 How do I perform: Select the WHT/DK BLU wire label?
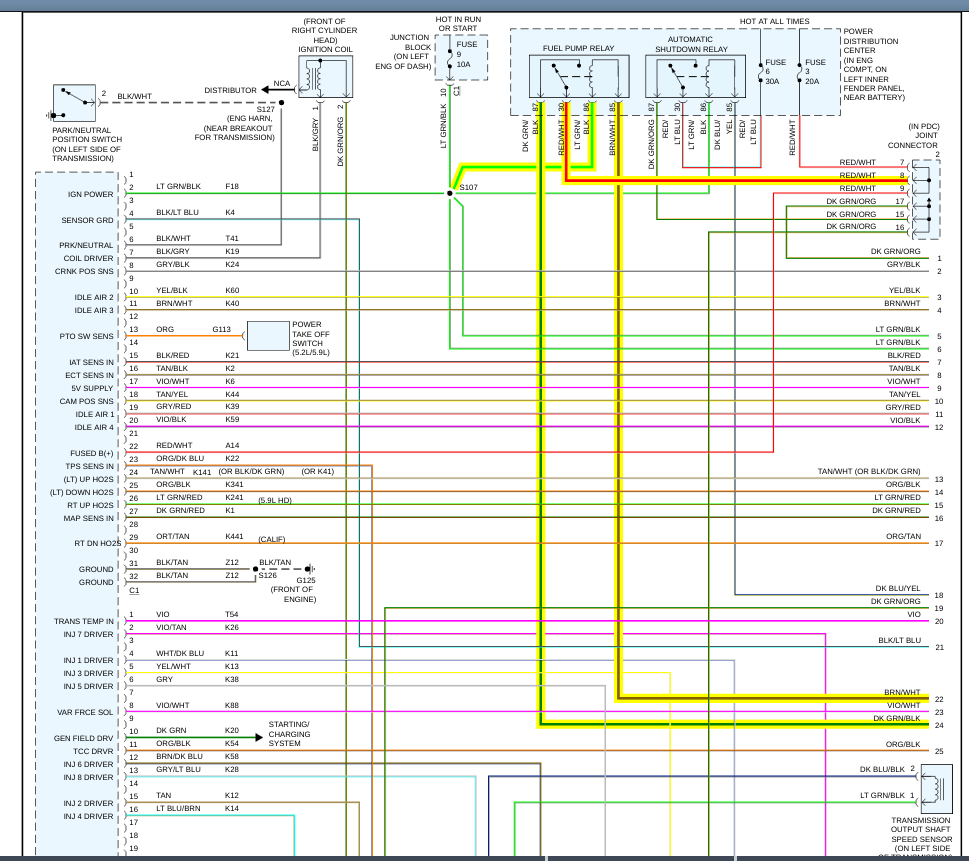click(180, 653)
